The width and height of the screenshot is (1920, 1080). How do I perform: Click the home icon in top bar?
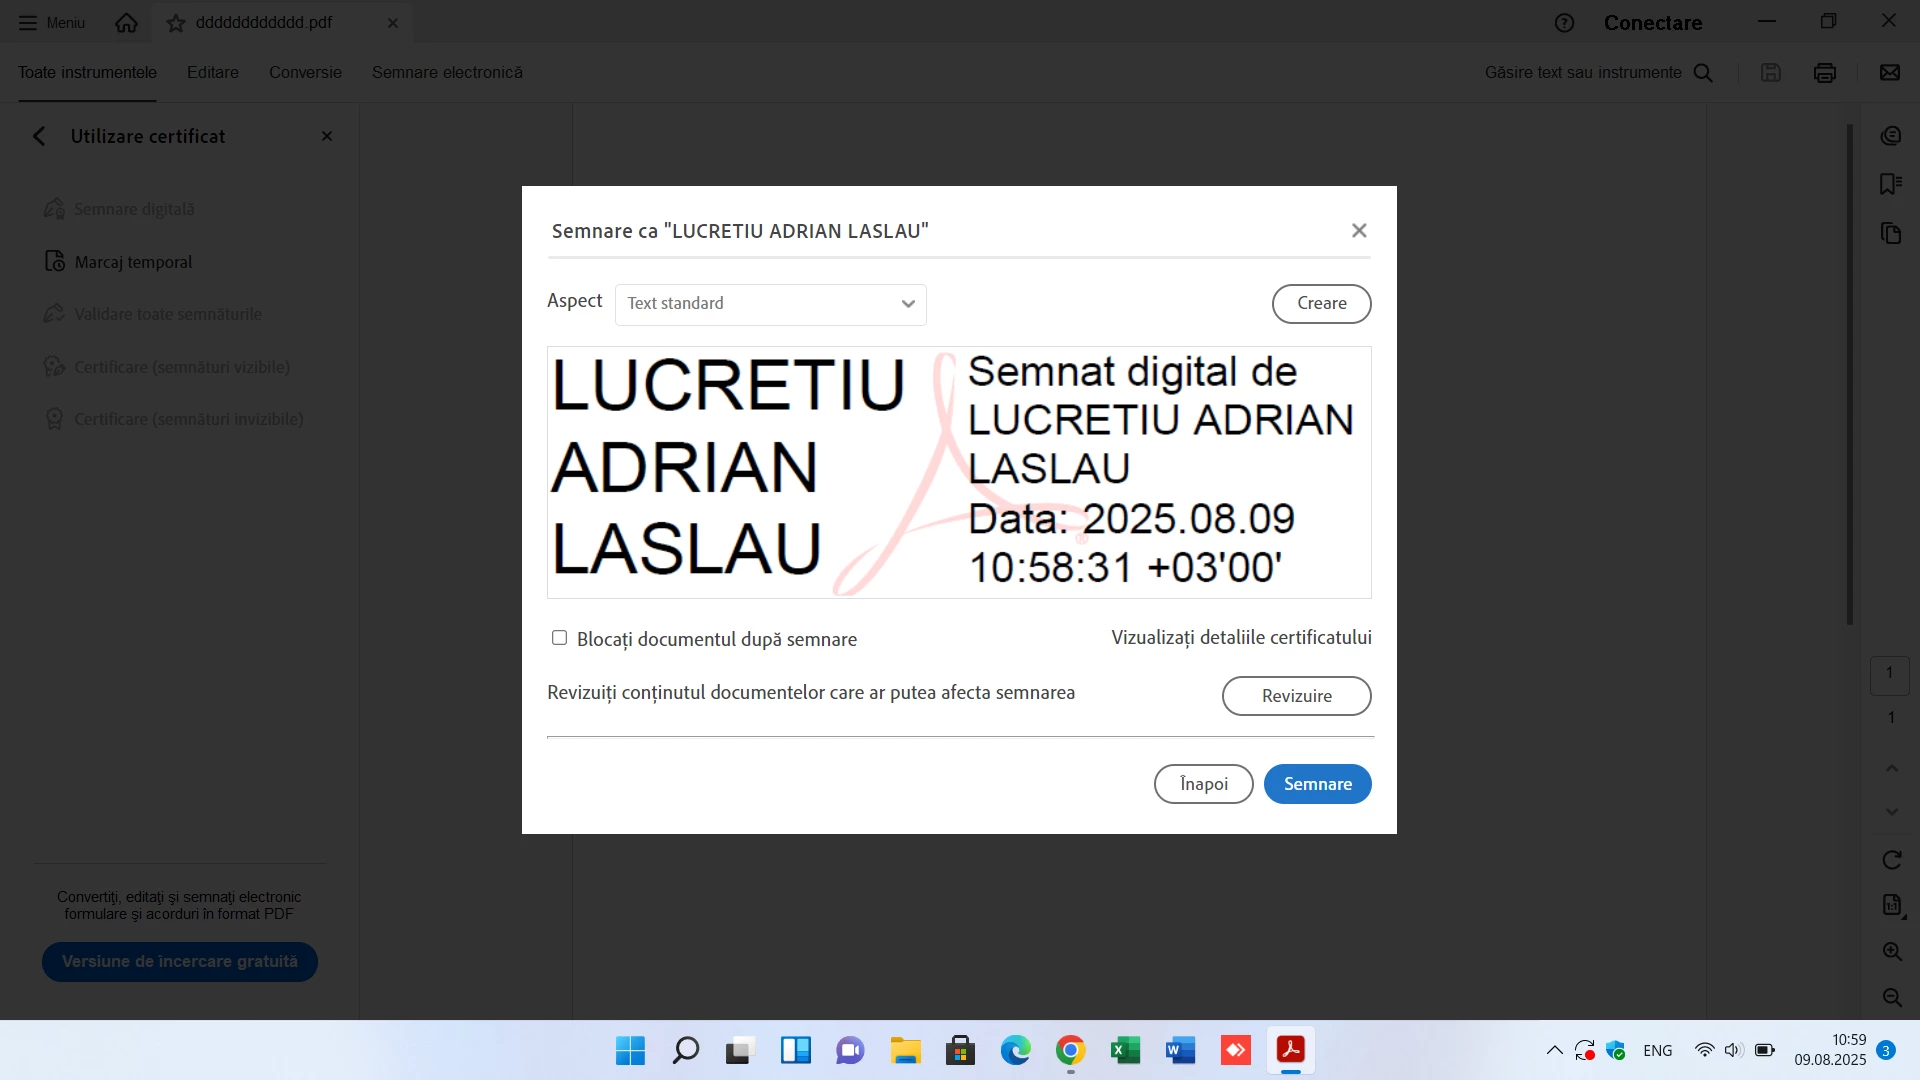coord(126,23)
